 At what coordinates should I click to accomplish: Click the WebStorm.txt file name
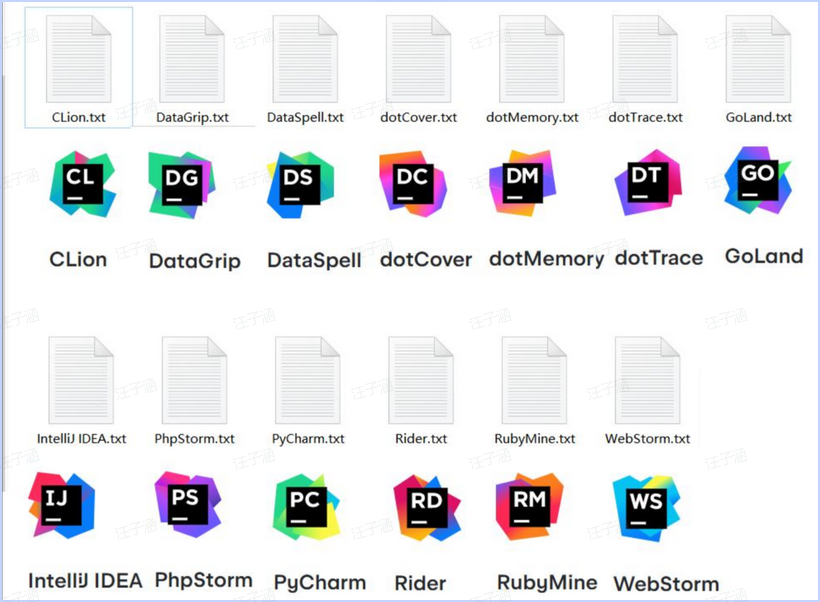647,438
